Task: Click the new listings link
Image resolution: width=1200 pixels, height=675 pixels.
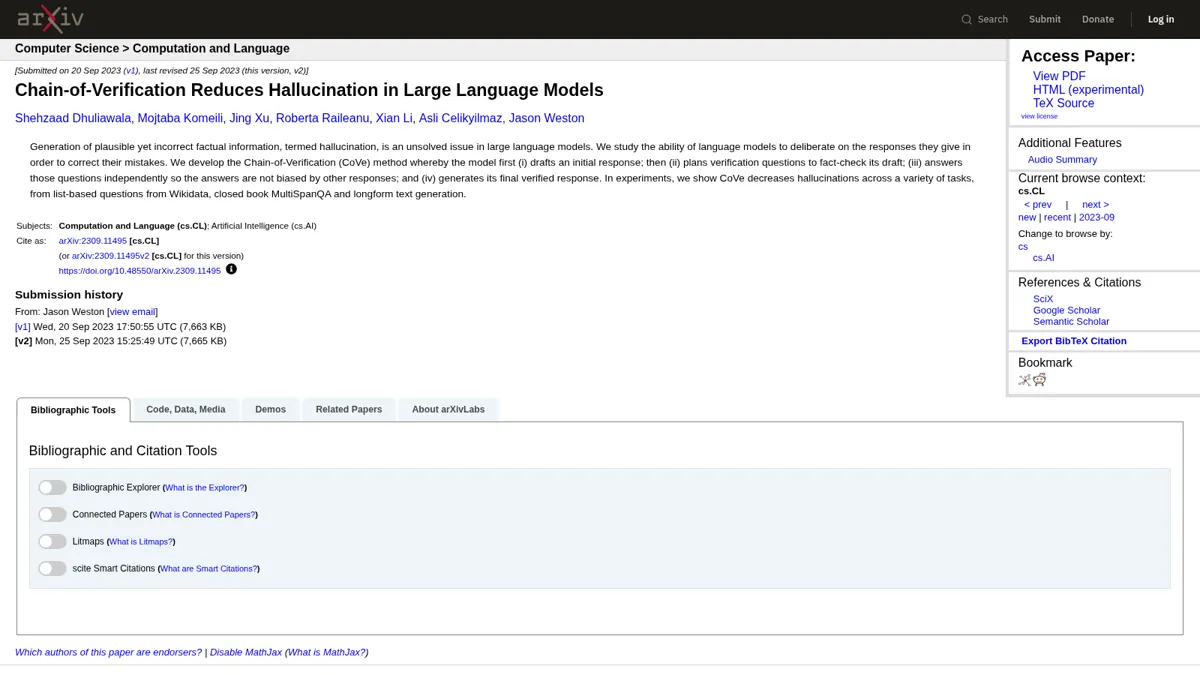Action: point(1027,217)
